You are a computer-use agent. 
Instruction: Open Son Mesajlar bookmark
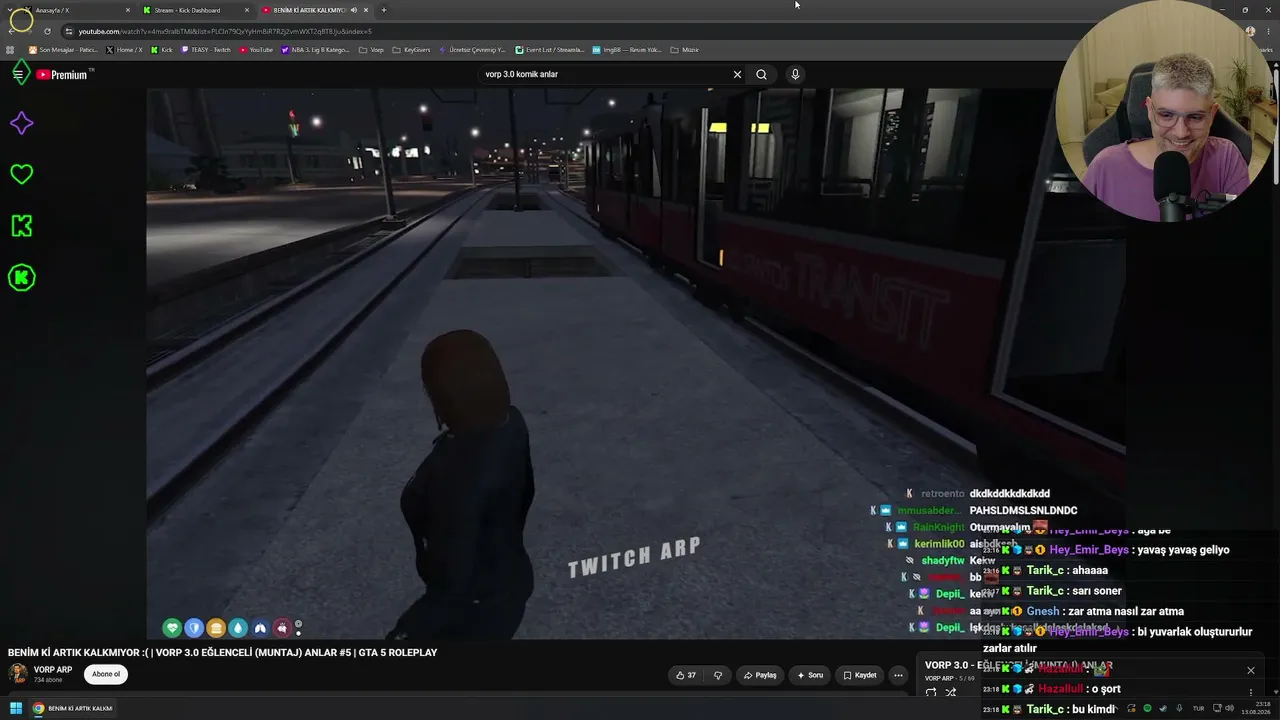(63, 50)
